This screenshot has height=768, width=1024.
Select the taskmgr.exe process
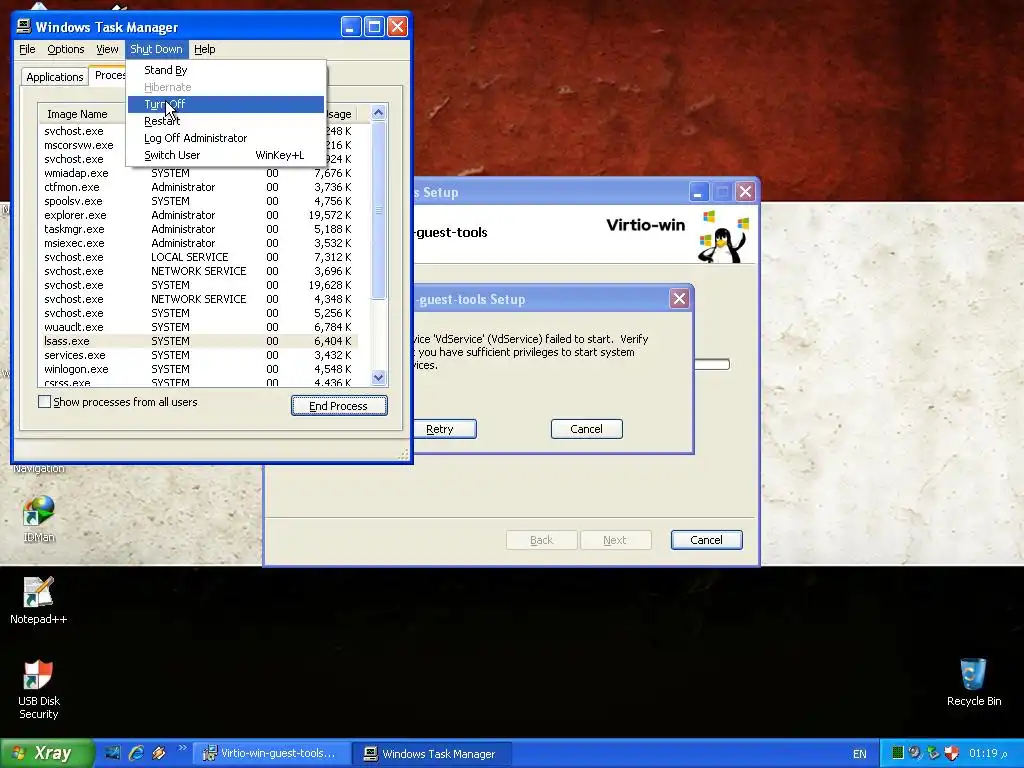(x=197, y=229)
